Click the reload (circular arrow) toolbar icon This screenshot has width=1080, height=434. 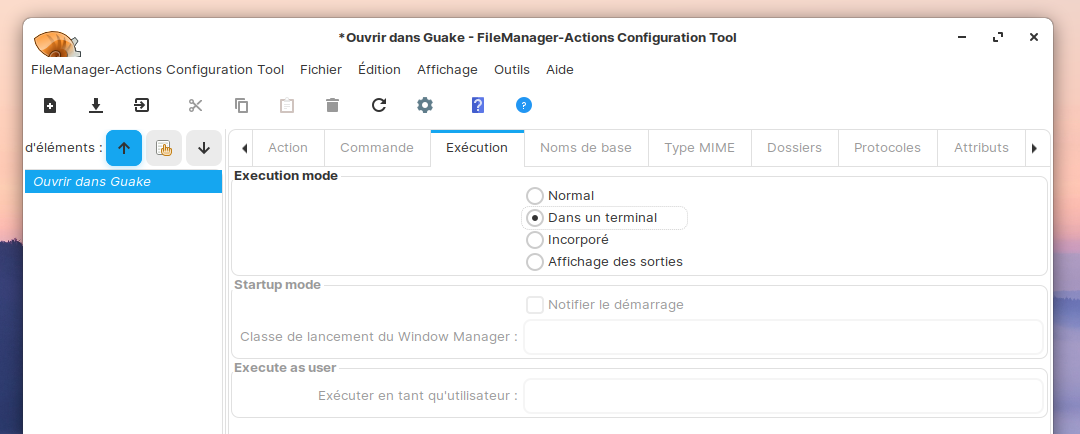click(x=379, y=105)
